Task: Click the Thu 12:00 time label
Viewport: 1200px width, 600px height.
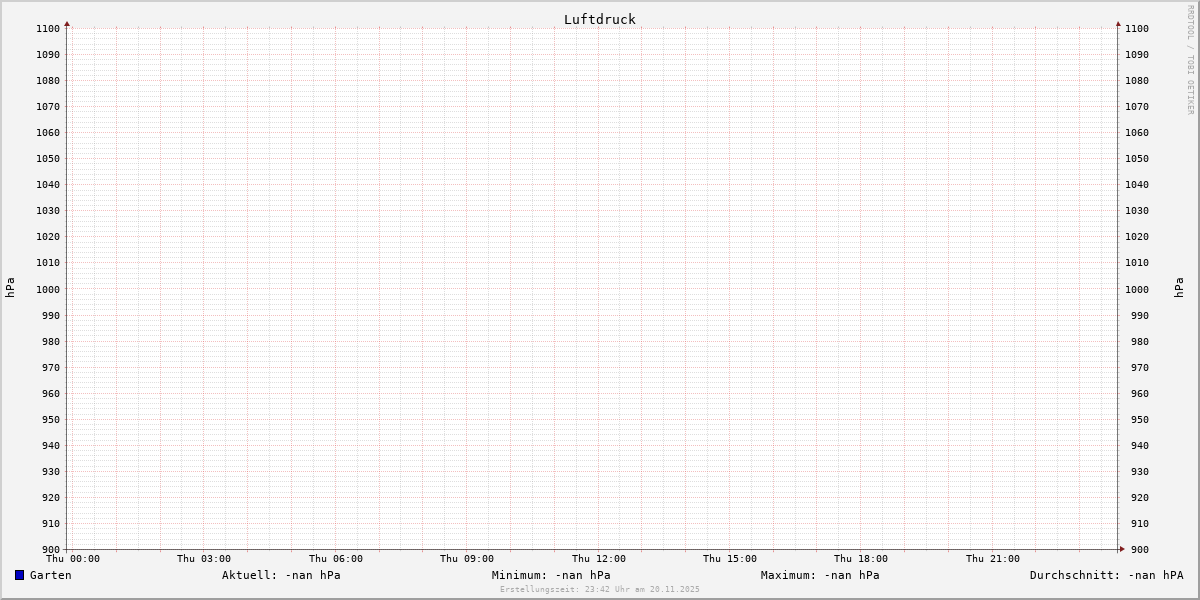Action: coord(599,559)
